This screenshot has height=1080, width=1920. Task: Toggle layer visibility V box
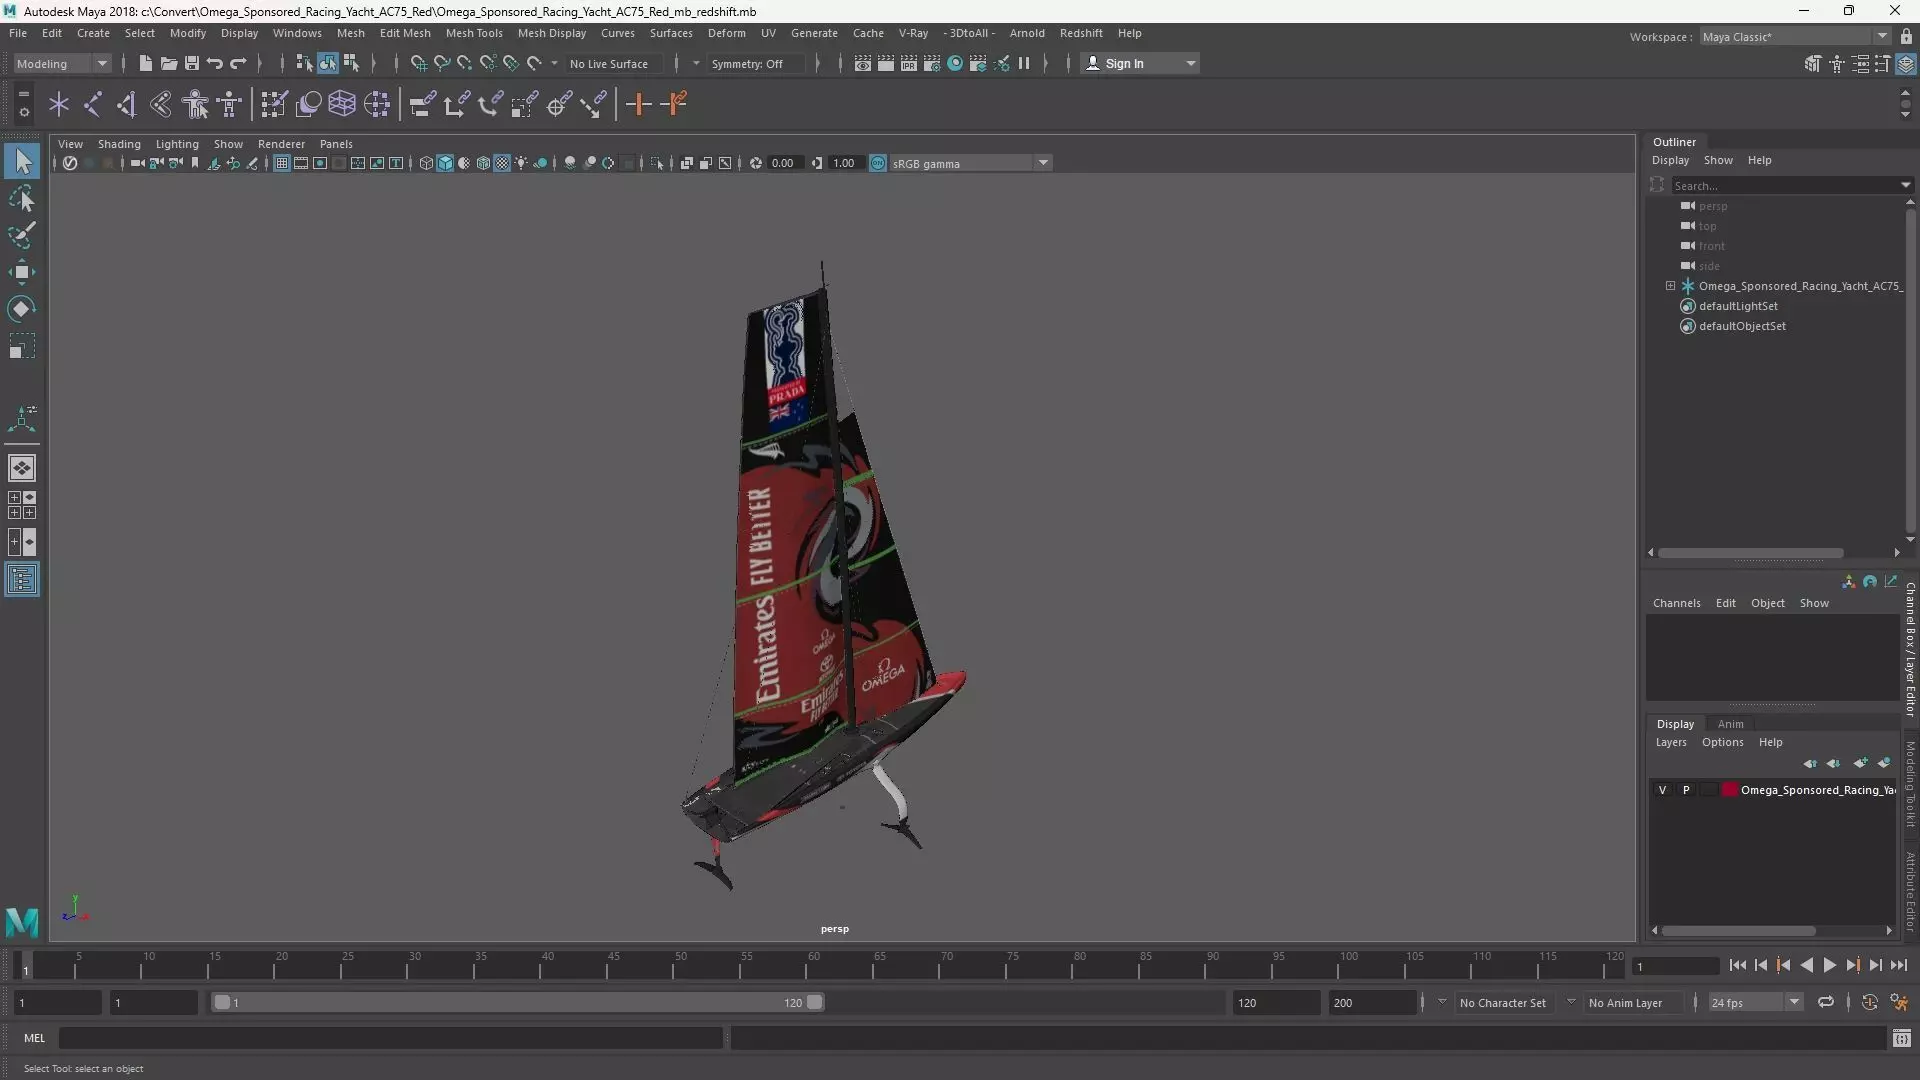[x=1662, y=790]
